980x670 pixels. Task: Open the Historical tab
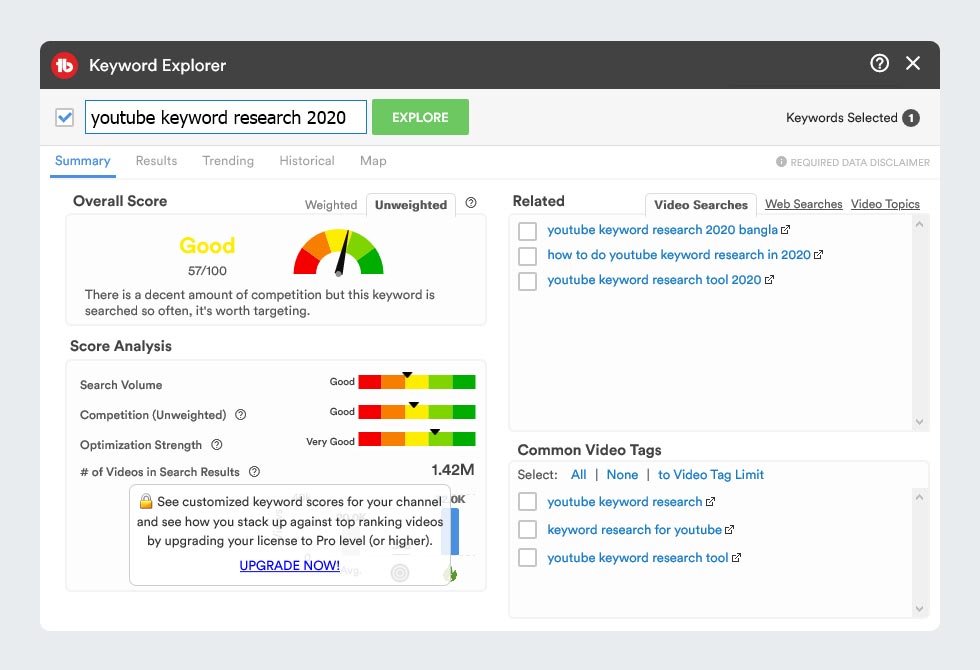coord(307,161)
